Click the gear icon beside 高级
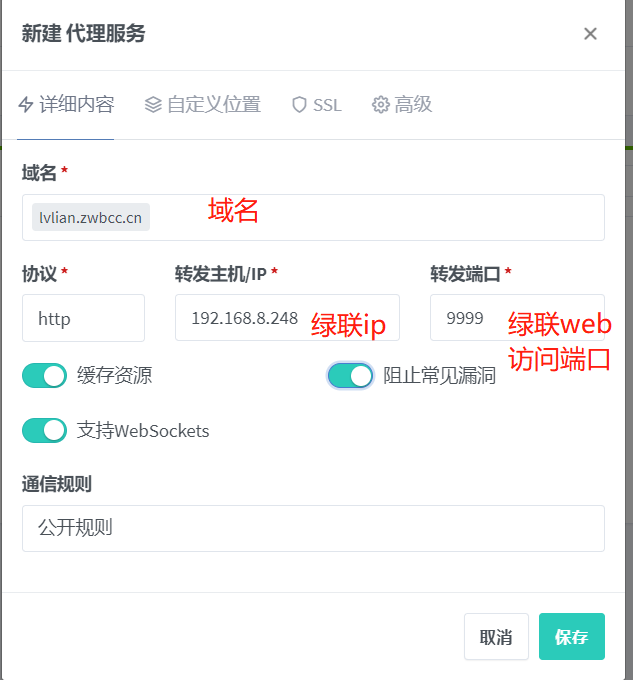The width and height of the screenshot is (633, 680). [381, 105]
